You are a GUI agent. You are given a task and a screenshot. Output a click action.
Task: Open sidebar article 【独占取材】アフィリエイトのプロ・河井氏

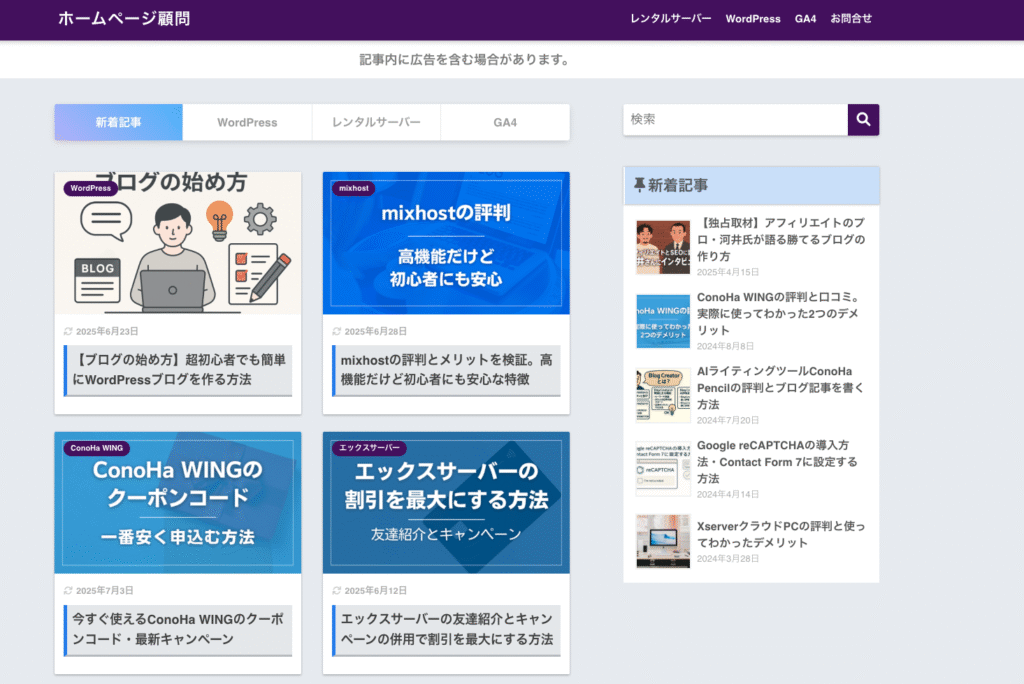(781, 239)
